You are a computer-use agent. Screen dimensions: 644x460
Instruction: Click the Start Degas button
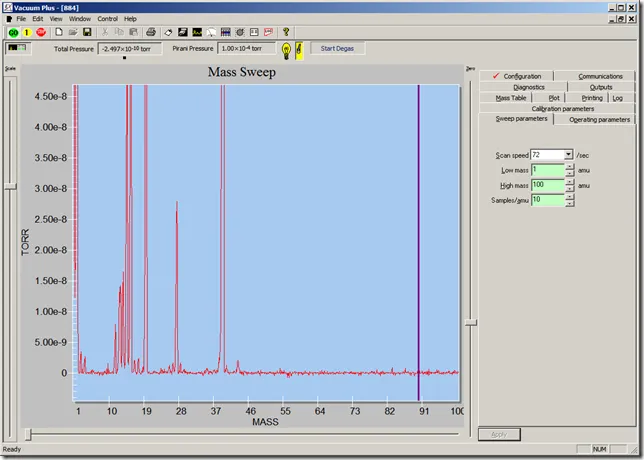[x=337, y=48]
